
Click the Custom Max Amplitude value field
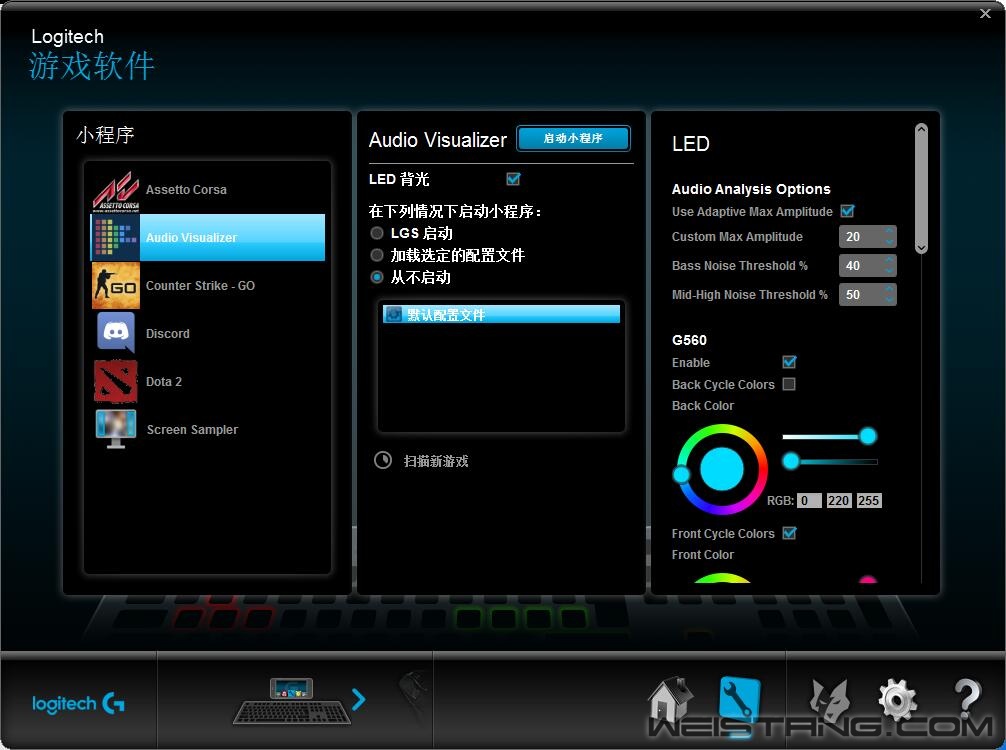point(861,236)
